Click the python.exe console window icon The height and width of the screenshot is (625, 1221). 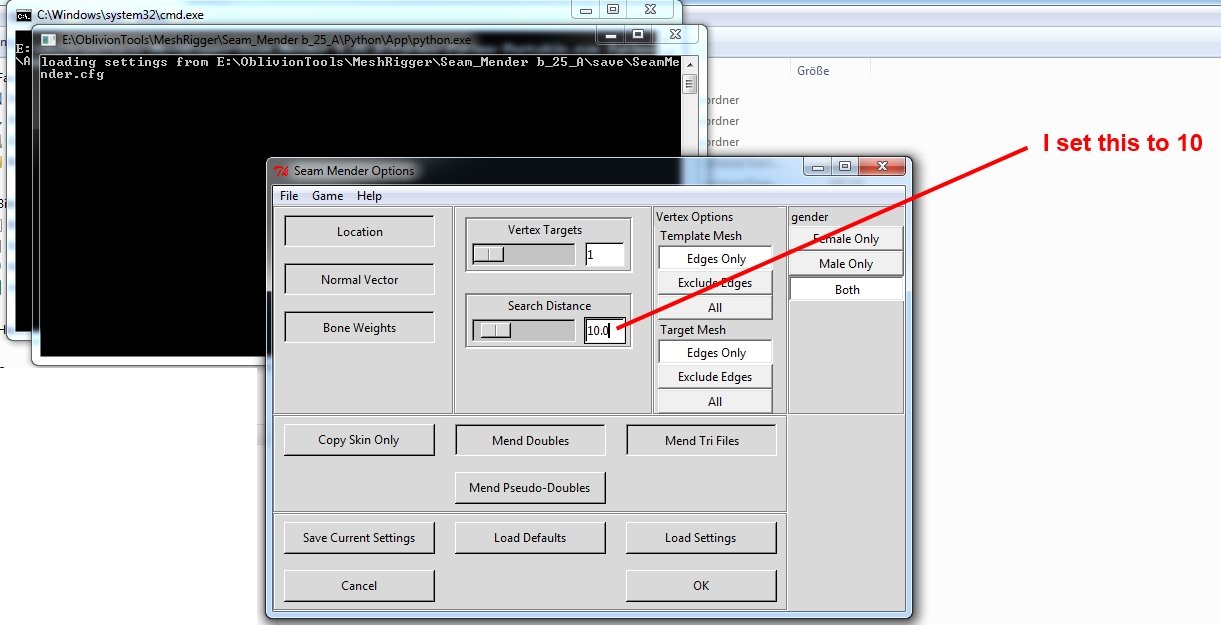click(48, 40)
